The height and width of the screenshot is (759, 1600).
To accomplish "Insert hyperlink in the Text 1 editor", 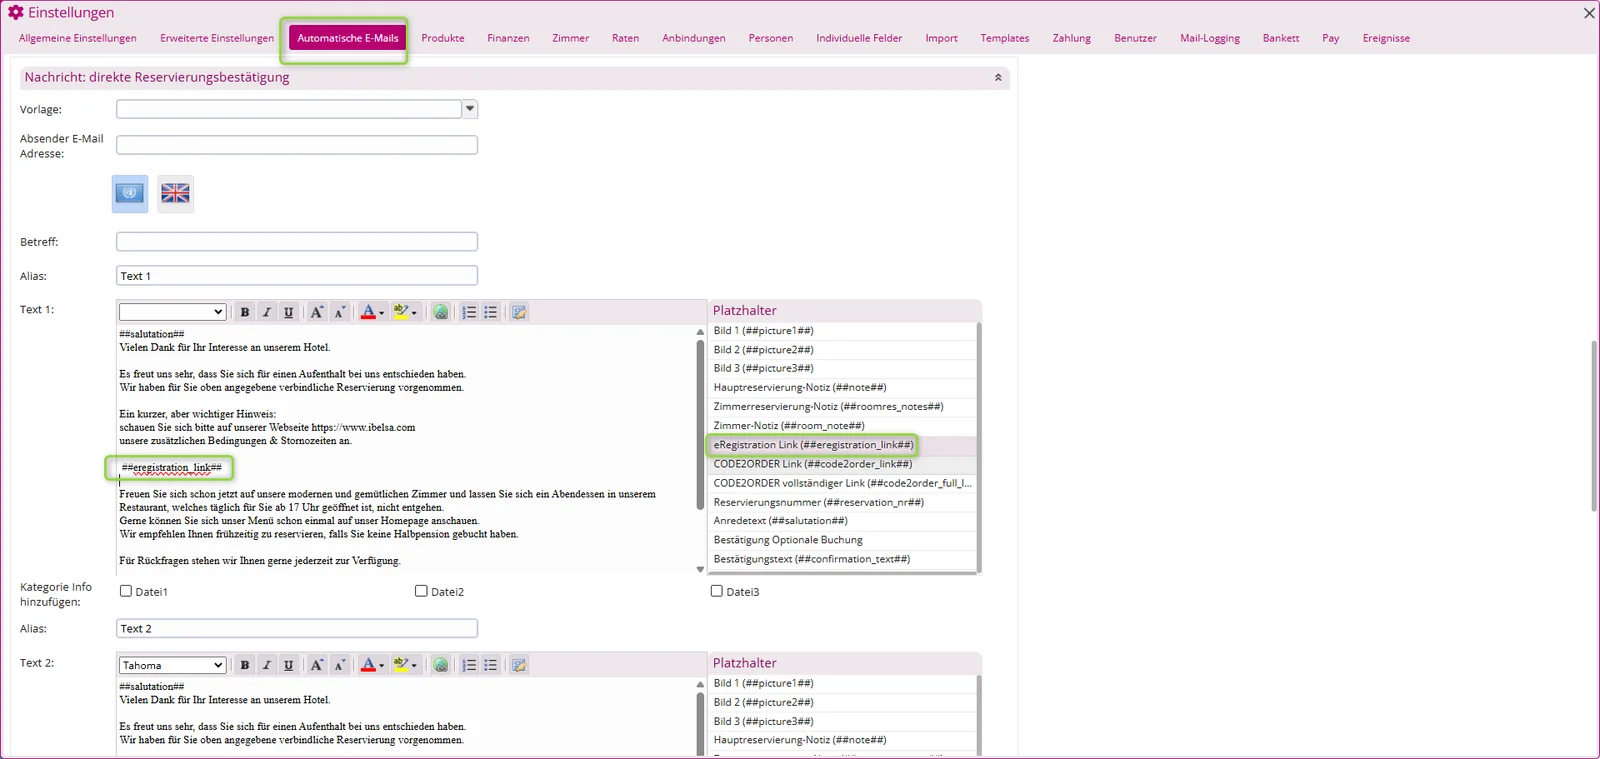I will coord(441,312).
